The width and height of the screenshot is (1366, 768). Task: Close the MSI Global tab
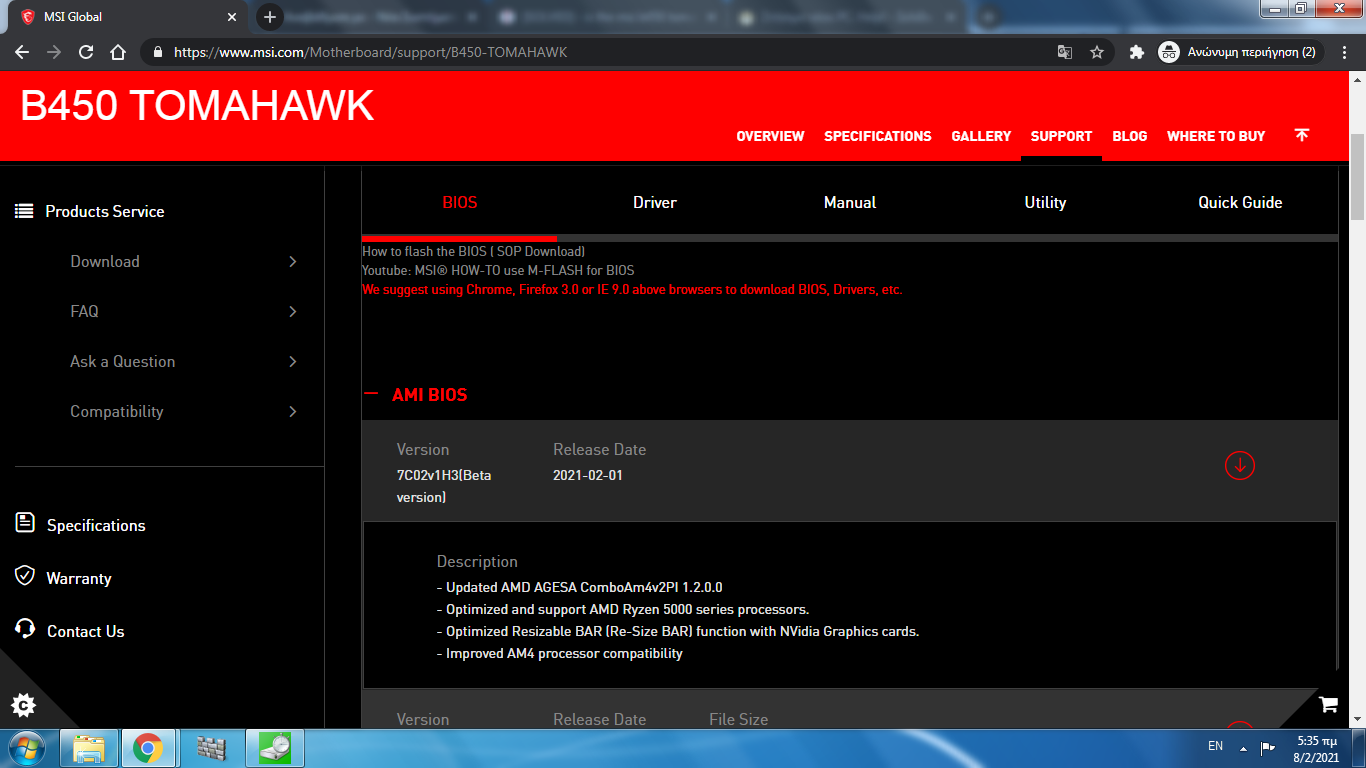coord(232,17)
